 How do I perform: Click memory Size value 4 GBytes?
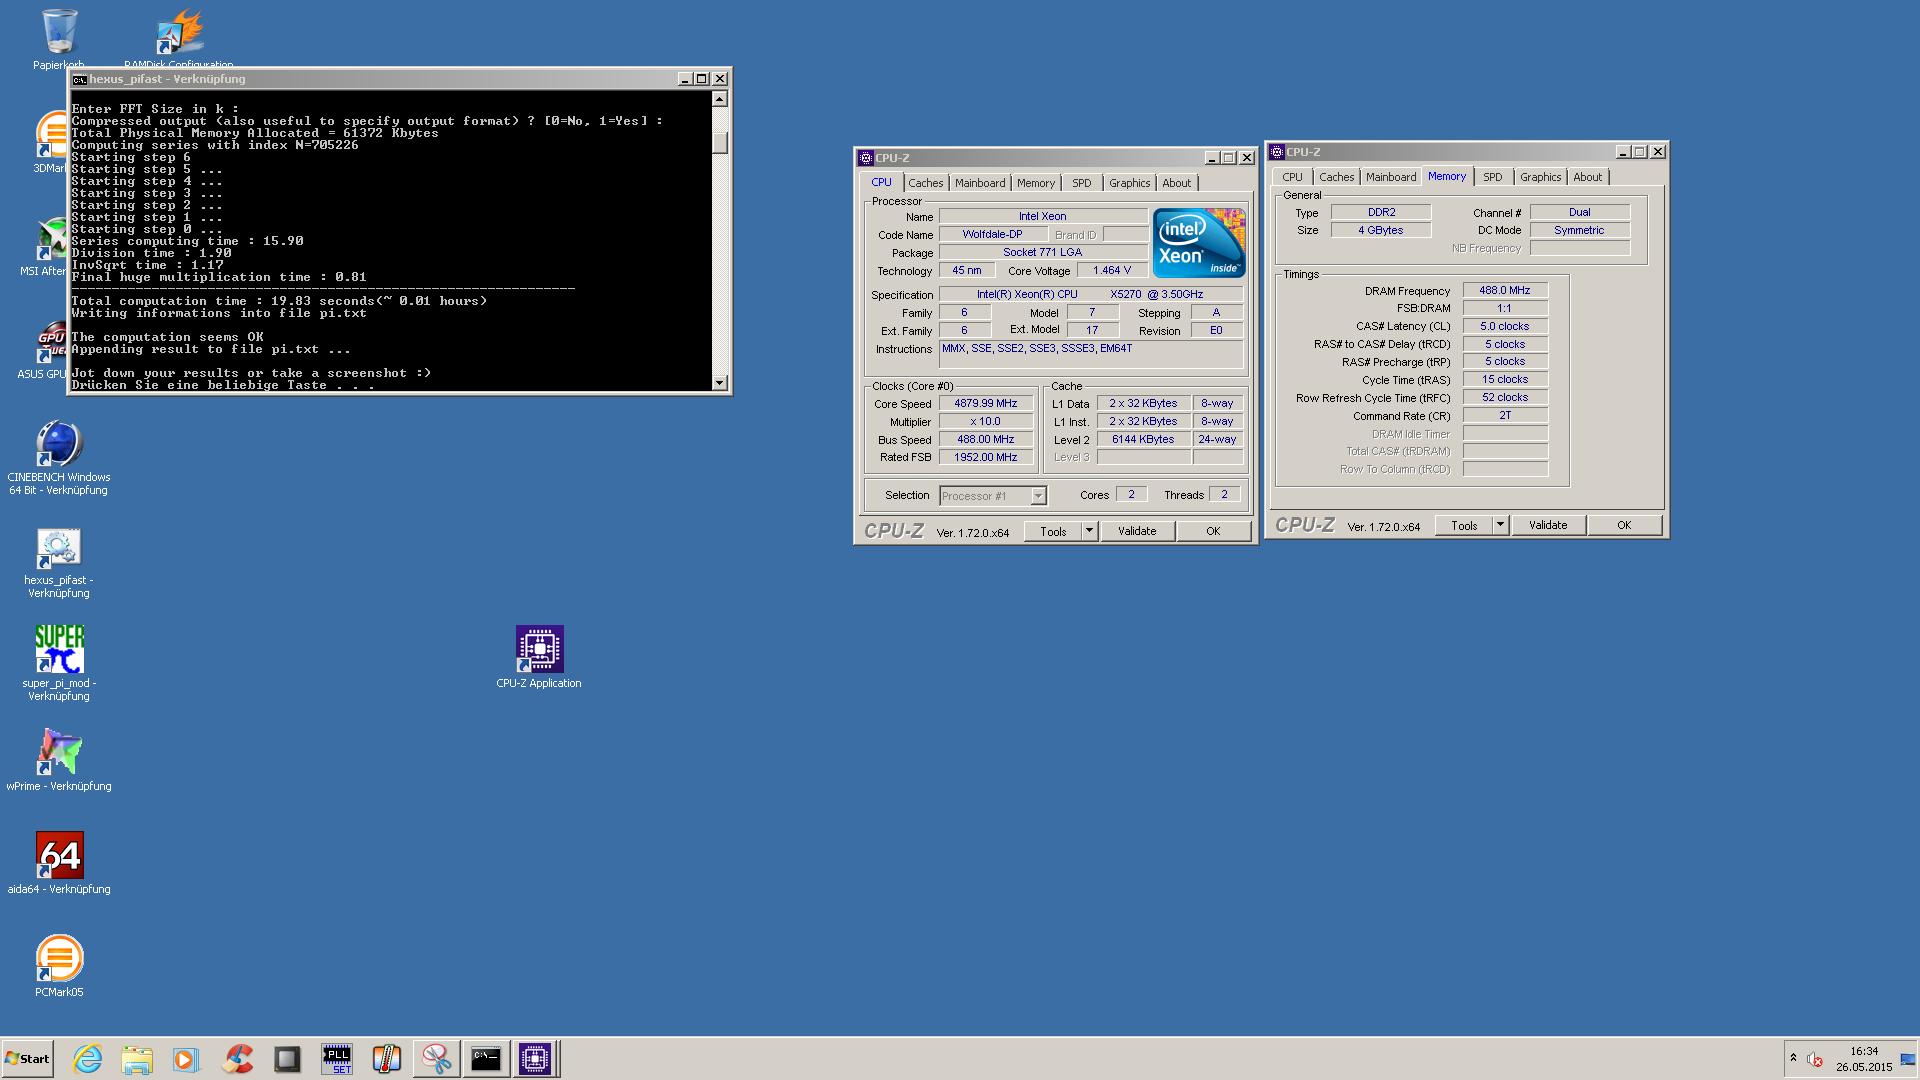(x=1381, y=230)
